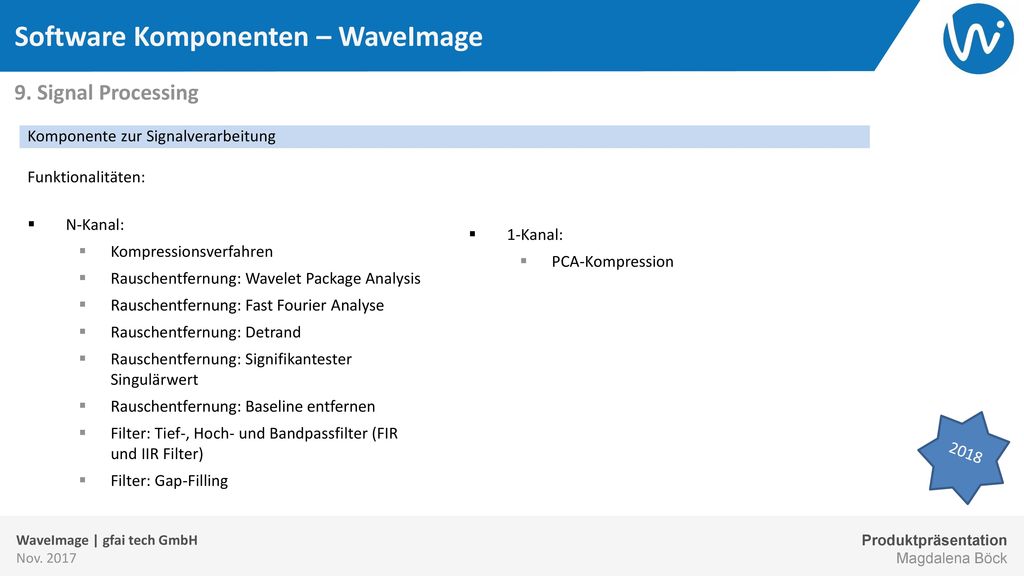Click Filter: Tief-, Hoch- und Bandpassfilter item
The height and width of the screenshot is (576, 1024).
tap(254, 443)
